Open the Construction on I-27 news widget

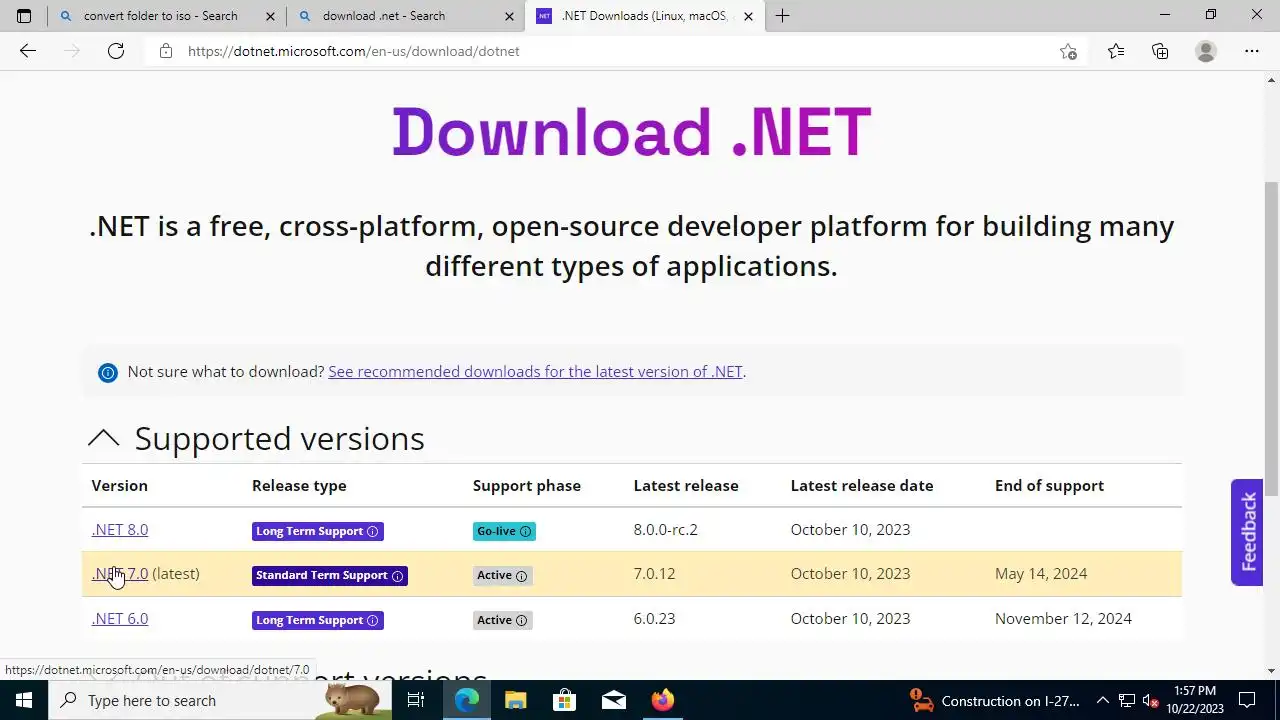click(x=996, y=700)
